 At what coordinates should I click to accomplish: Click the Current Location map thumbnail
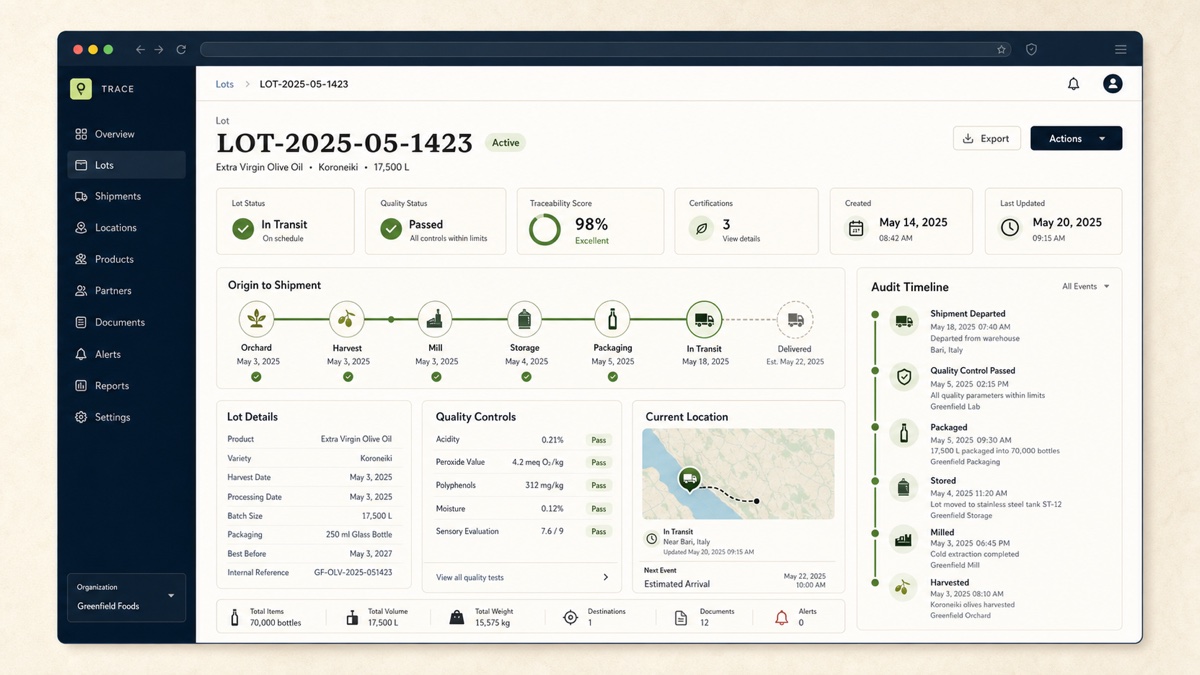[x=738, y=474]
